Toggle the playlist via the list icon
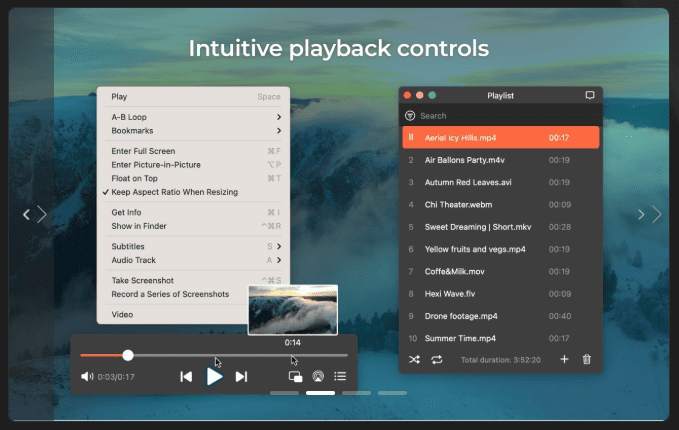Viewport: 679px width, 430px height. tap(340, 376)
